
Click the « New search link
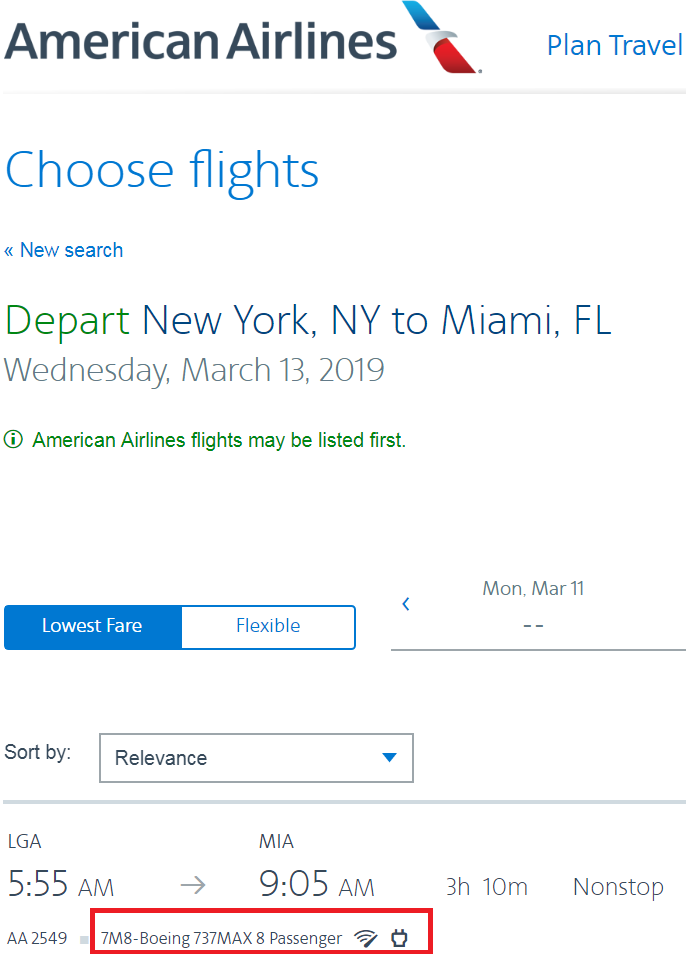(x=64, y=250)
